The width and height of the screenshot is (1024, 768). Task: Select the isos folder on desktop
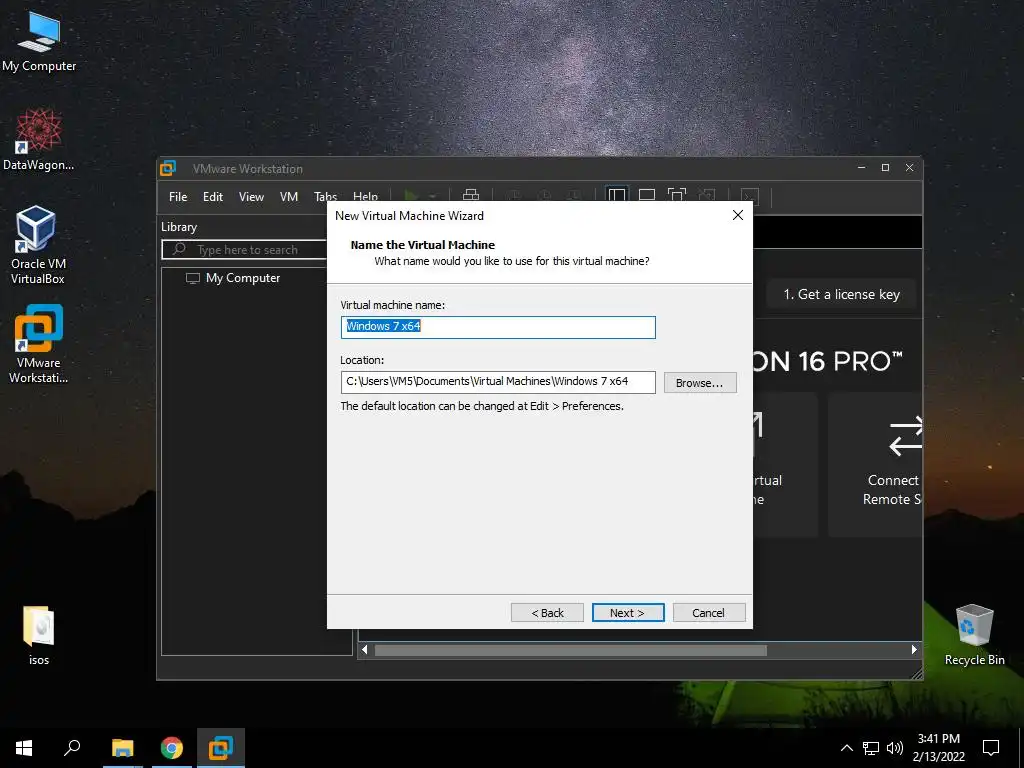point(39,636)
